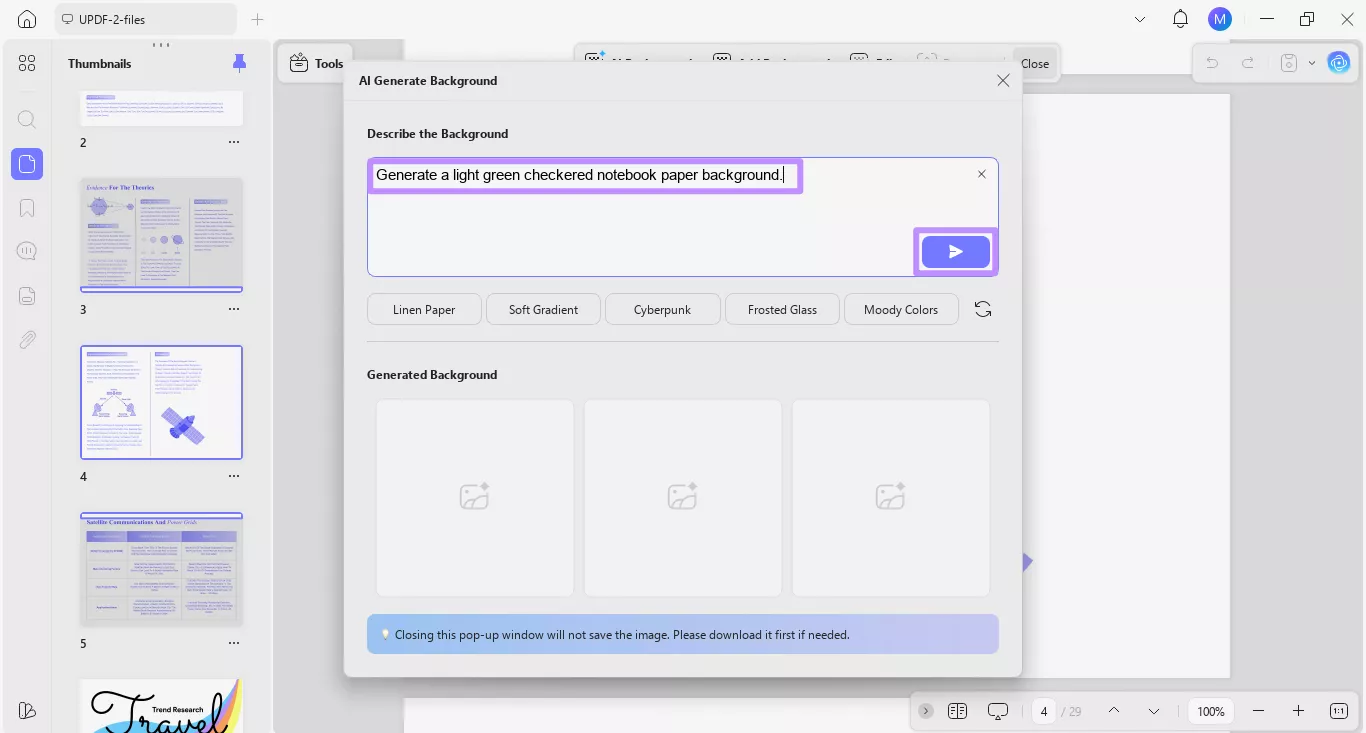
Task: Open the layers icon at sidebar bottom
Action: pos(27,711)
